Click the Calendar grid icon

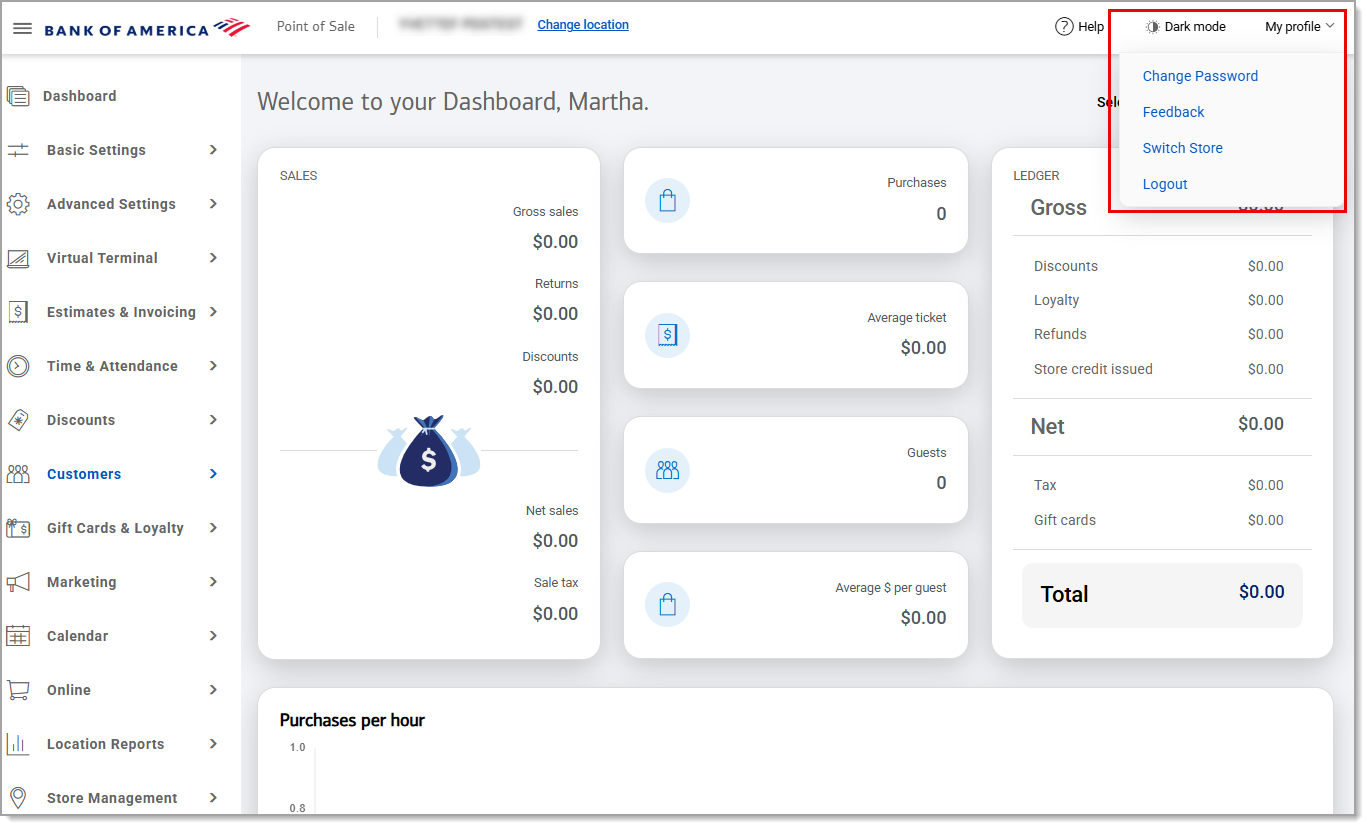pyautogui.click(x=18, y=636)
